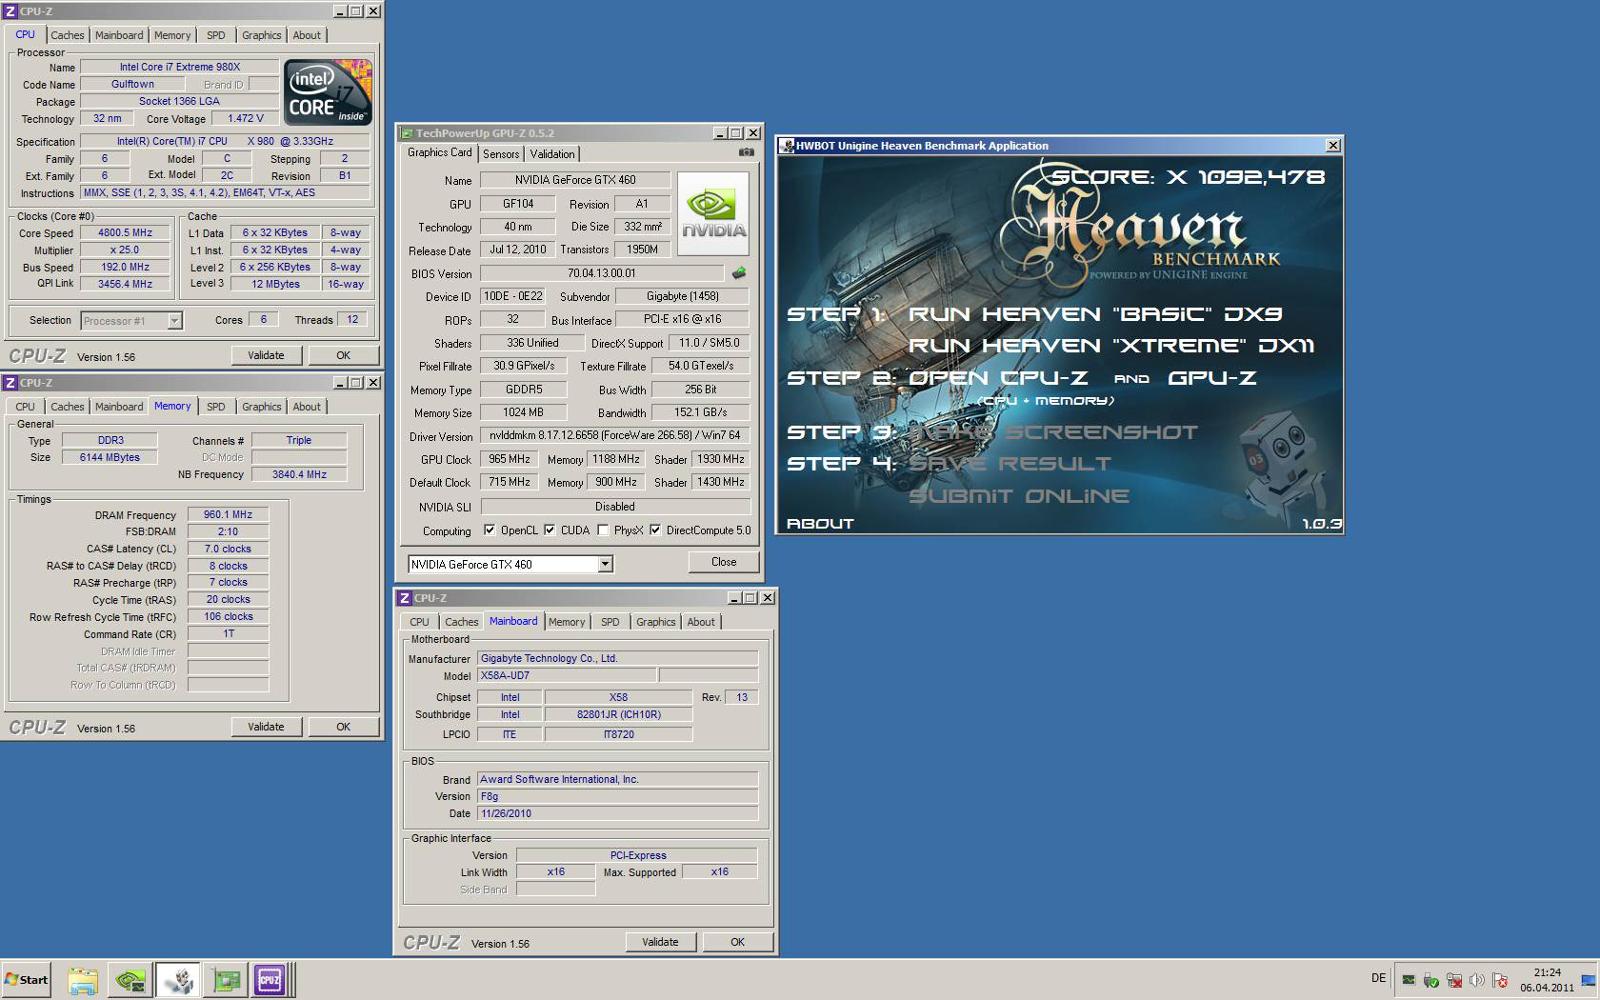Enable the PhysX checkbox
1600x1000 pixels.
click(x=603, y=530)
